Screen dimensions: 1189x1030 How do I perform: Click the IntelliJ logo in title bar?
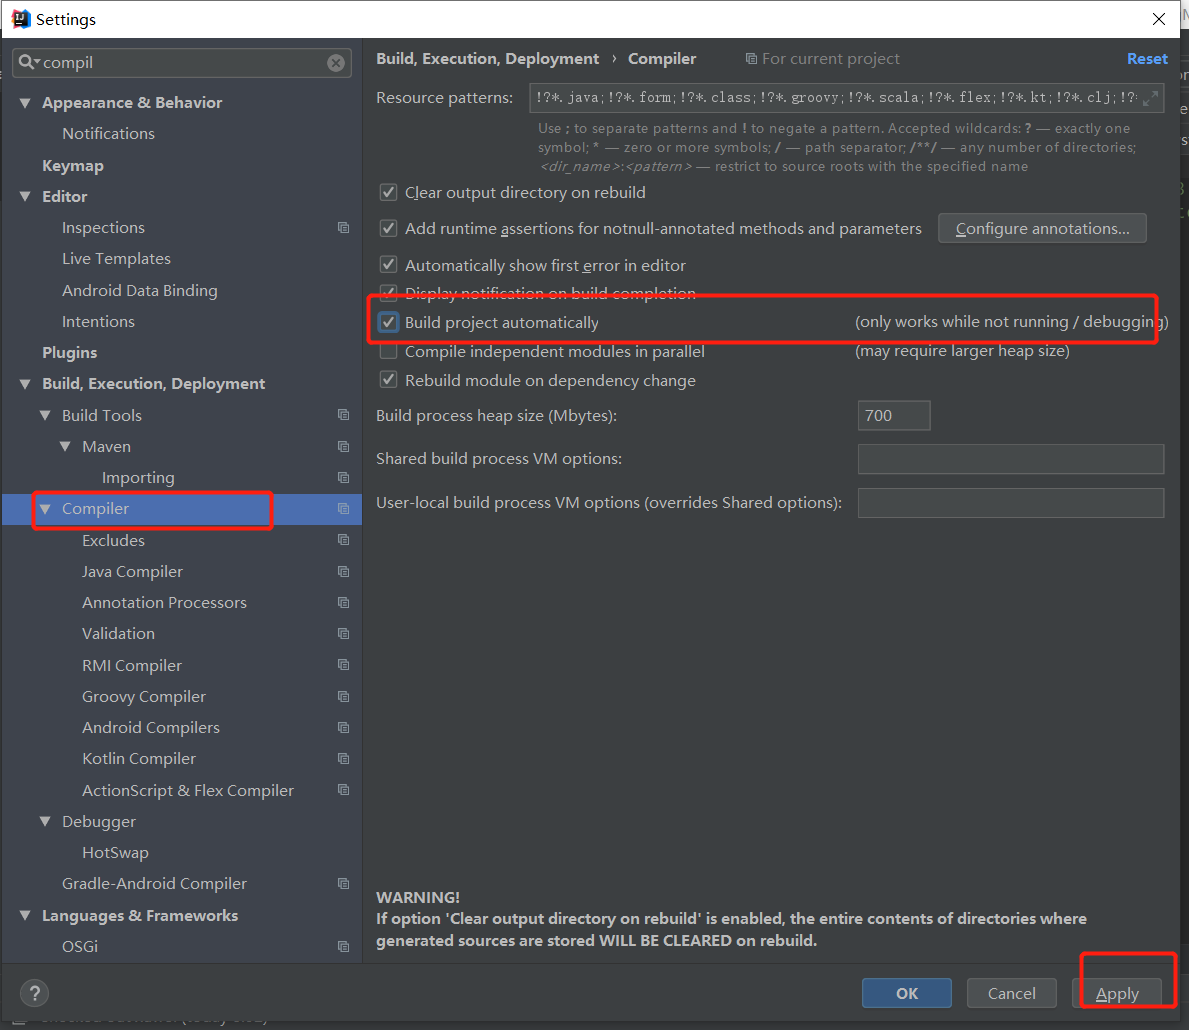coord(20,19)
